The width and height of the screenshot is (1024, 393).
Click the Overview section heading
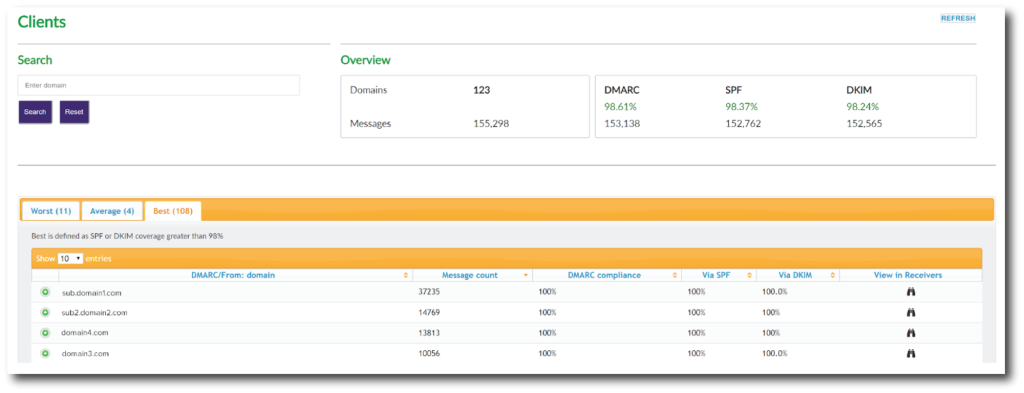pos(366,60)
